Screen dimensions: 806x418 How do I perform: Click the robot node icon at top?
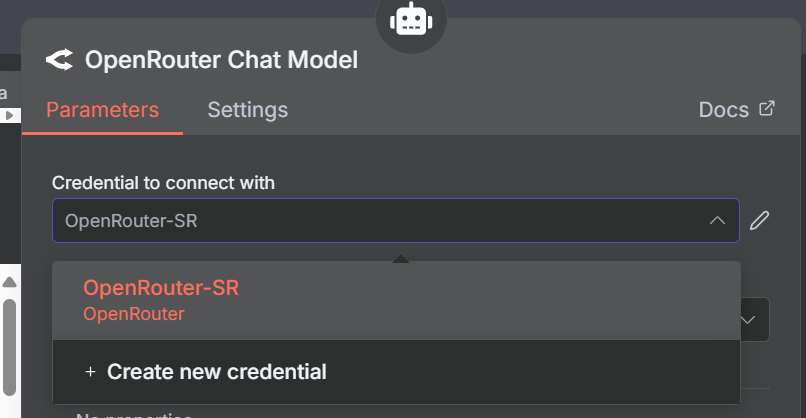(x=411, y=19)
